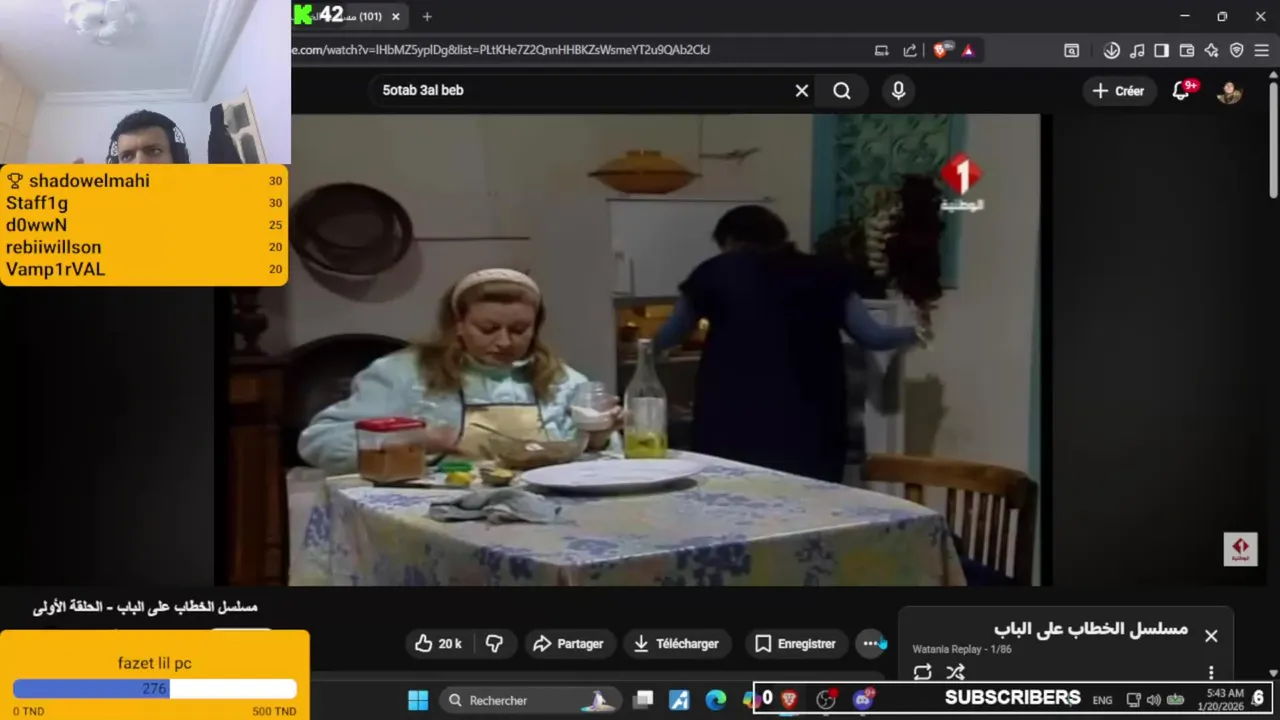Open the YouTube account avatar menu
The width and height of the screenshot is (1280, 720).
coord(1229,91)
